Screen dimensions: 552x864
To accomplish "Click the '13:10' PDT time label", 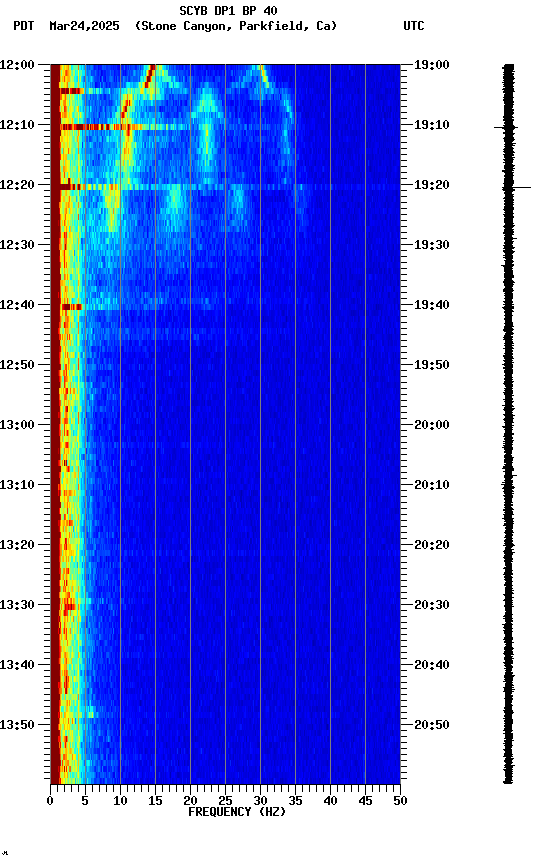I will point(17,485).
